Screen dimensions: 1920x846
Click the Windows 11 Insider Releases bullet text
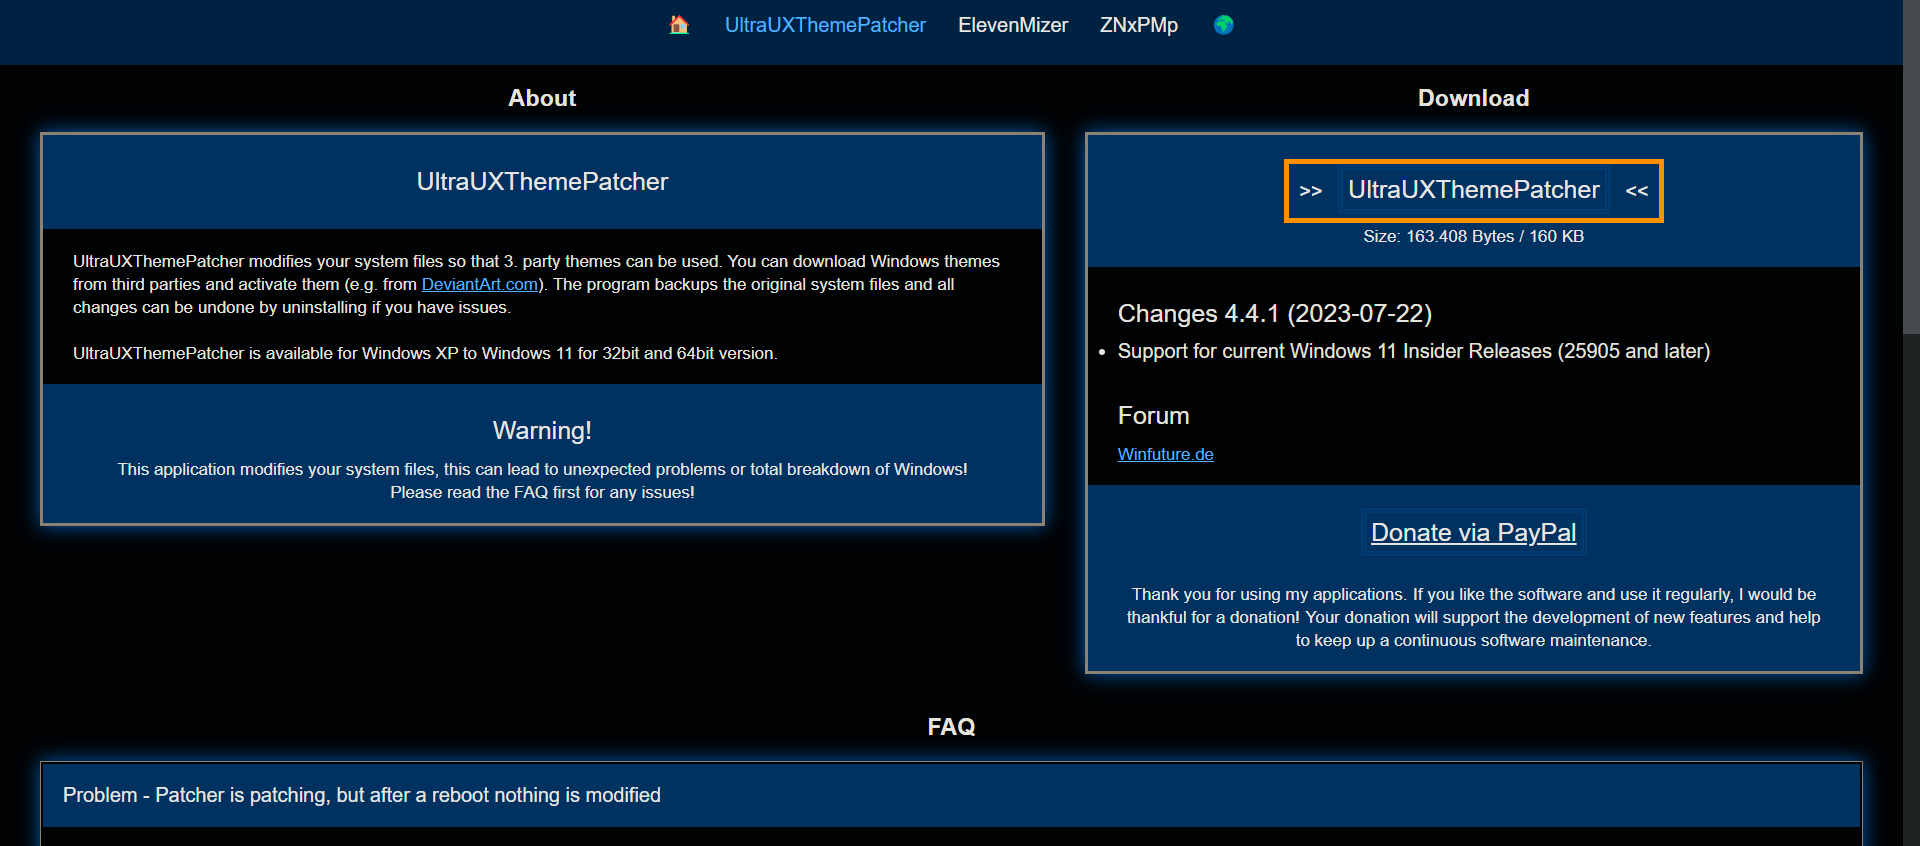click(1413, 352)
